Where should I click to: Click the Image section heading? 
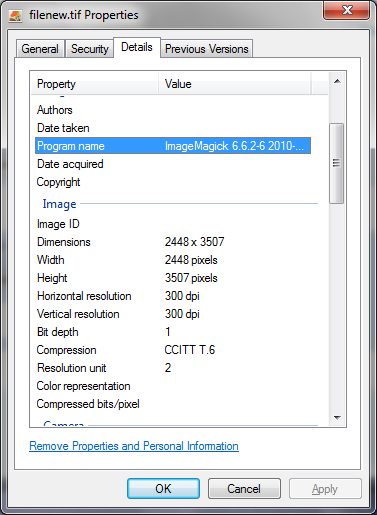click(59, 204)
